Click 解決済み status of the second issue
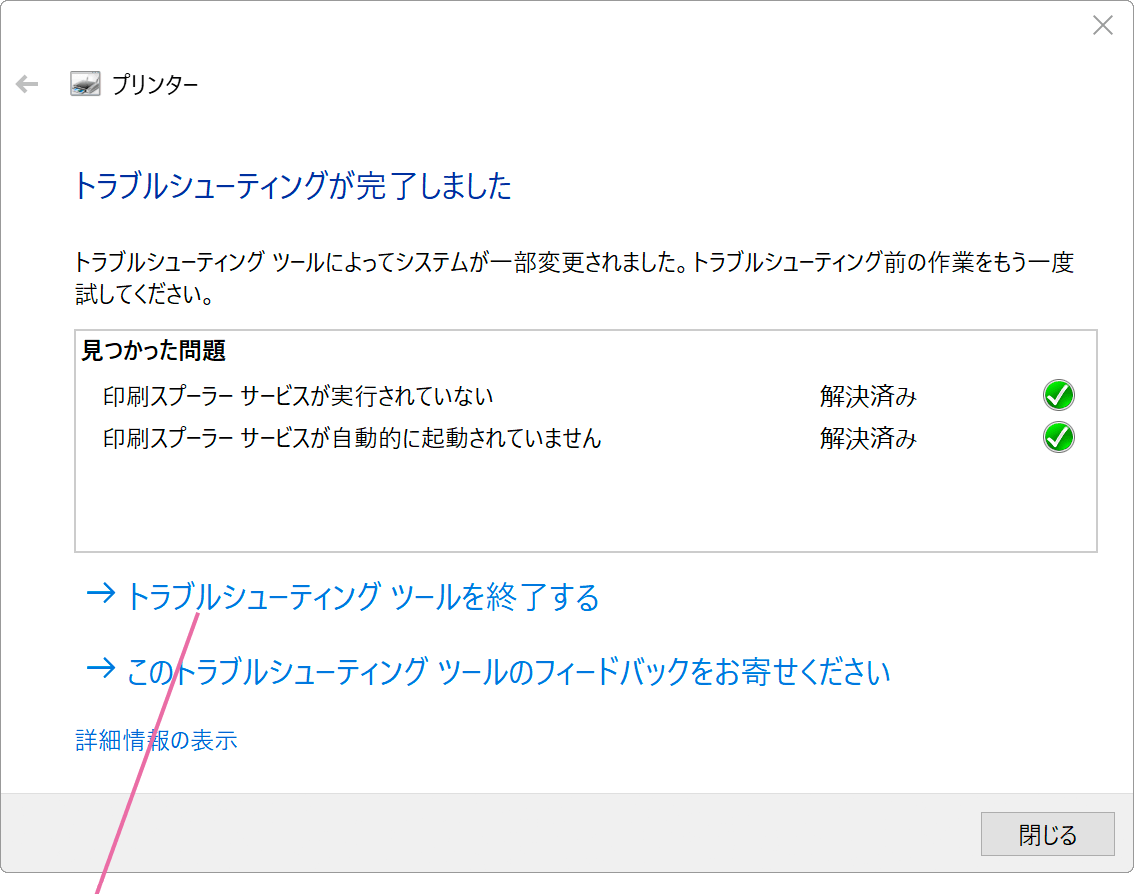The height and width of the screenshot is (894, 1134). pyautogui.click(x=868, y=439)
